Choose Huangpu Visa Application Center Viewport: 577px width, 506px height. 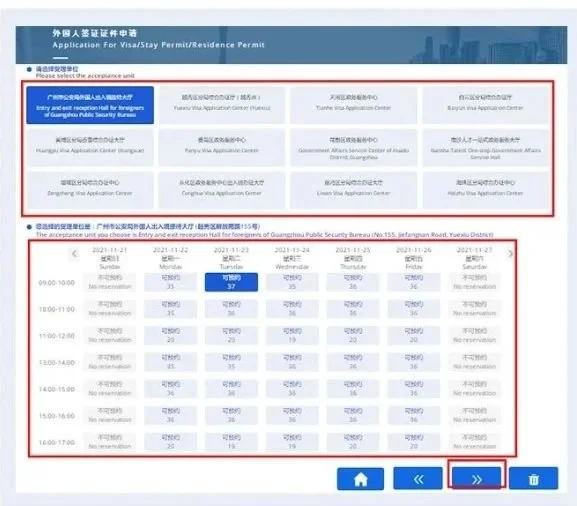click(90, 148)
